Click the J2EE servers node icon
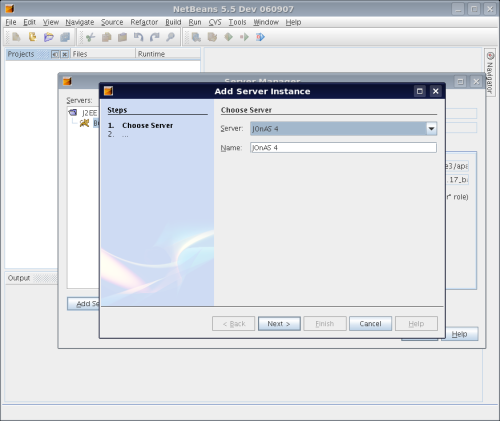Image resolution: width=500 pixels, height=421 pixels. coord(73,113)
